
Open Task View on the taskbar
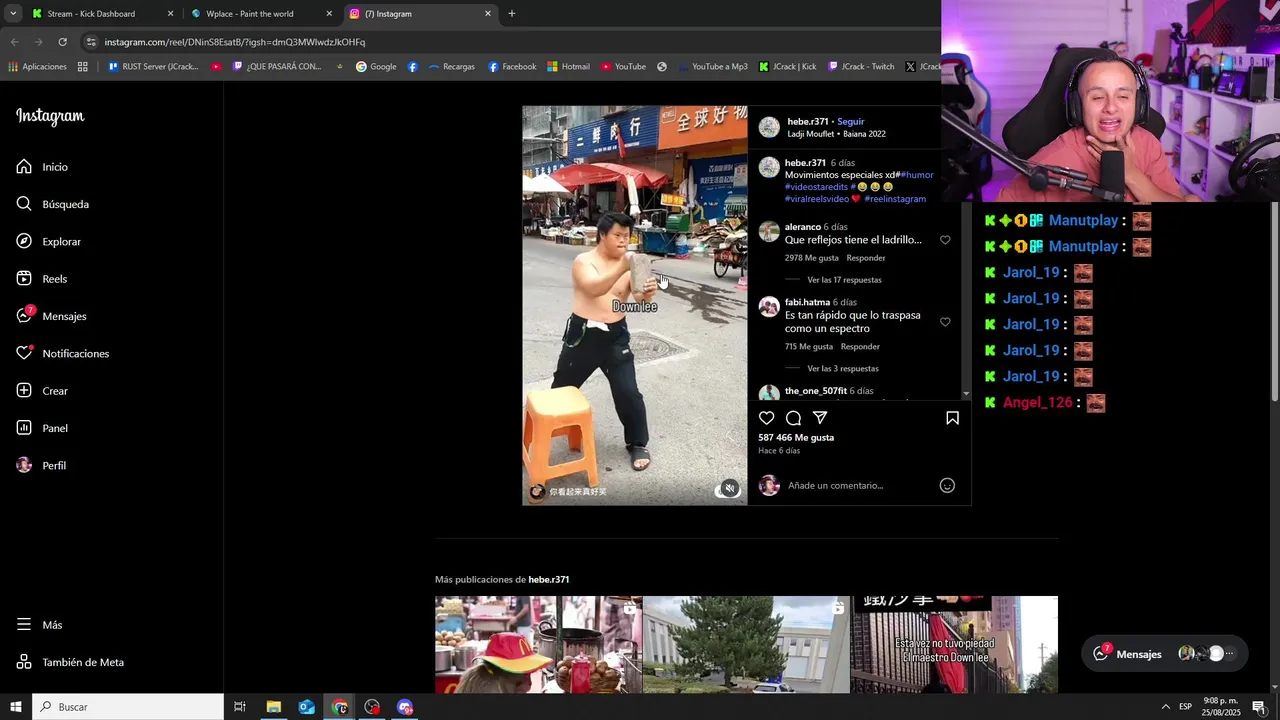click(x=240, y=707)
